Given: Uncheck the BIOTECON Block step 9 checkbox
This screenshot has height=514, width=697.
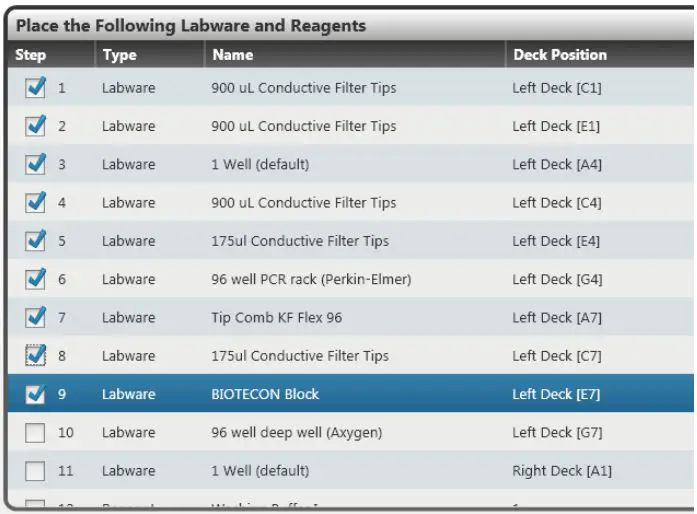Looking at the screenshot, I should pos(35,394).
